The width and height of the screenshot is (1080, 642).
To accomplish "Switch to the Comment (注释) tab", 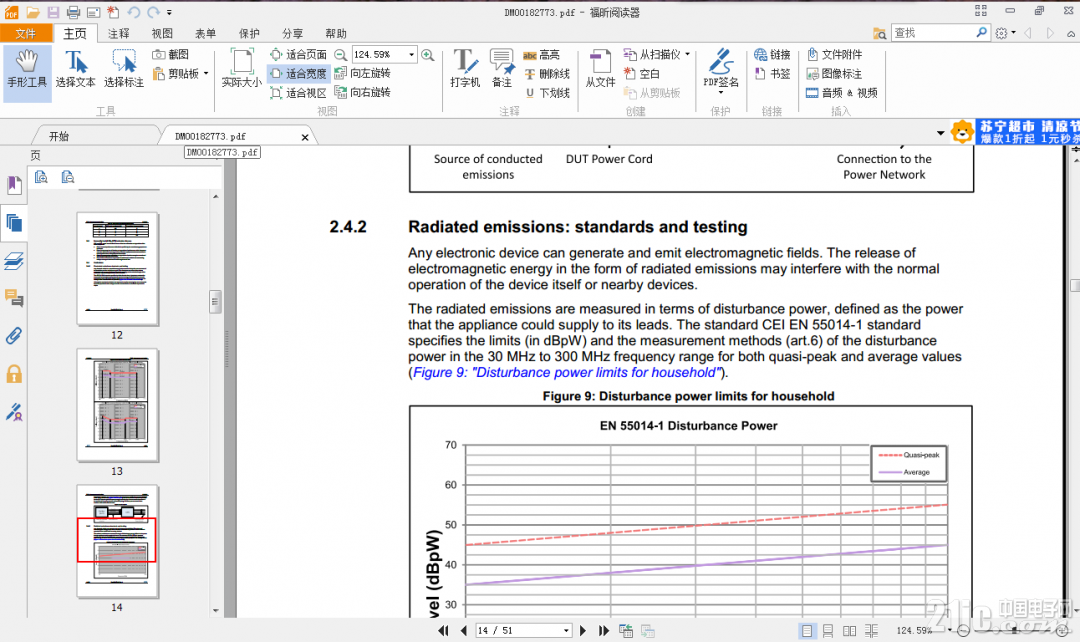I will 118,33.
